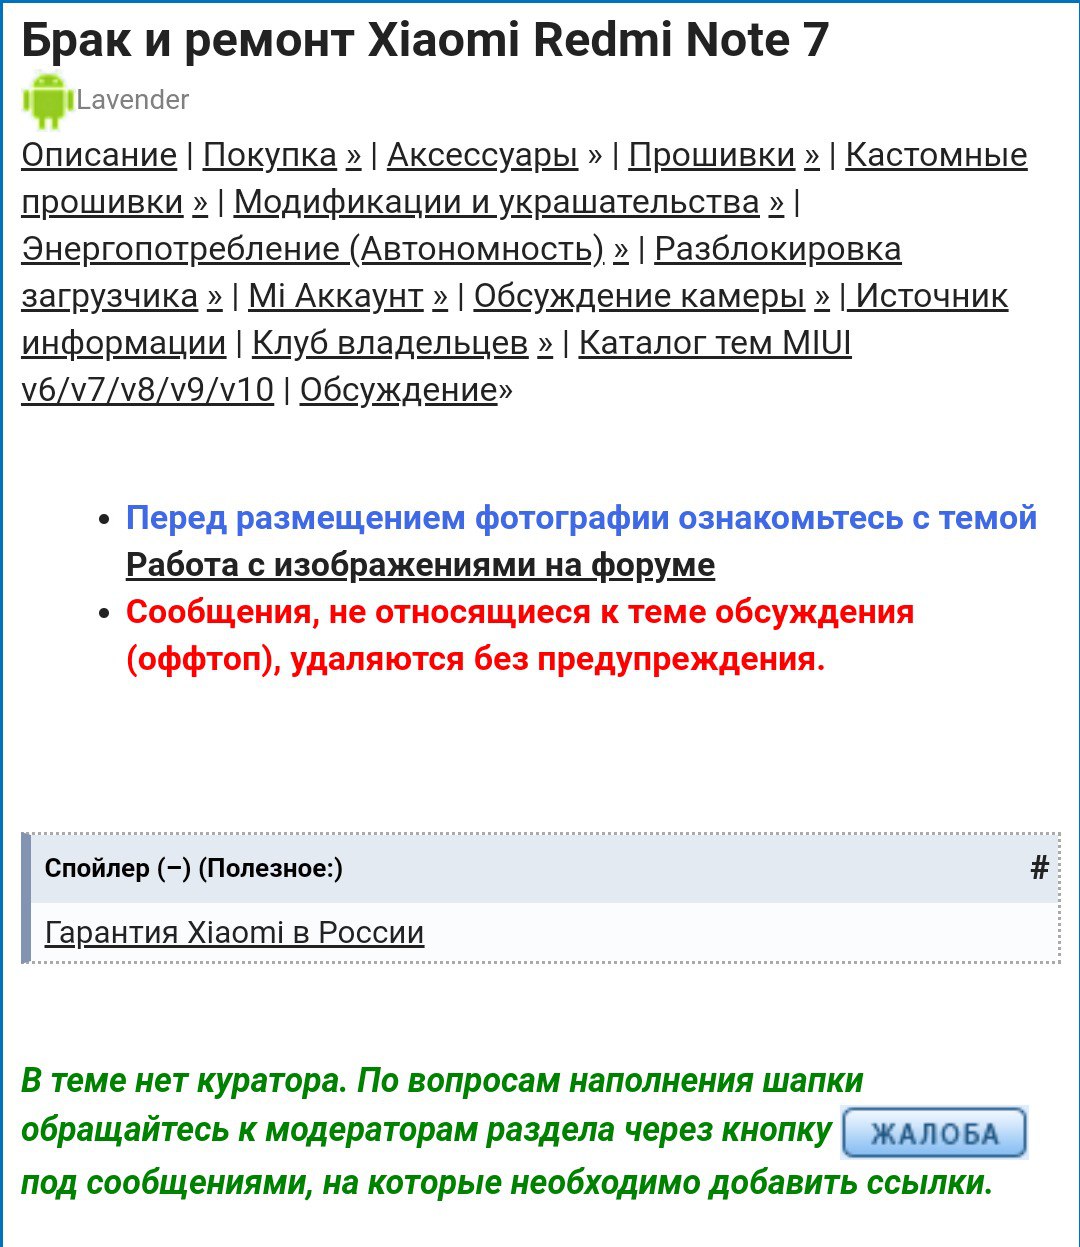
Task: Follow » arrow after Энергопотребление (Автономность)
Action: 621,250
